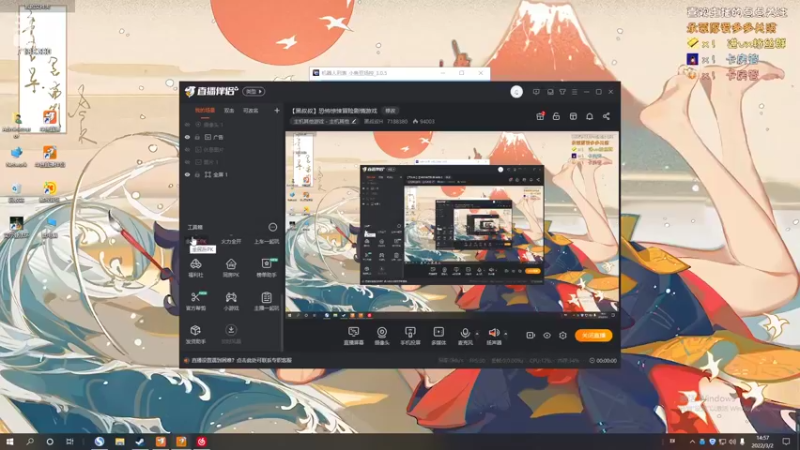
Task: Click the eye preview icon in the bottom bar
Action: pyautogui.click(x=547, y=335)
